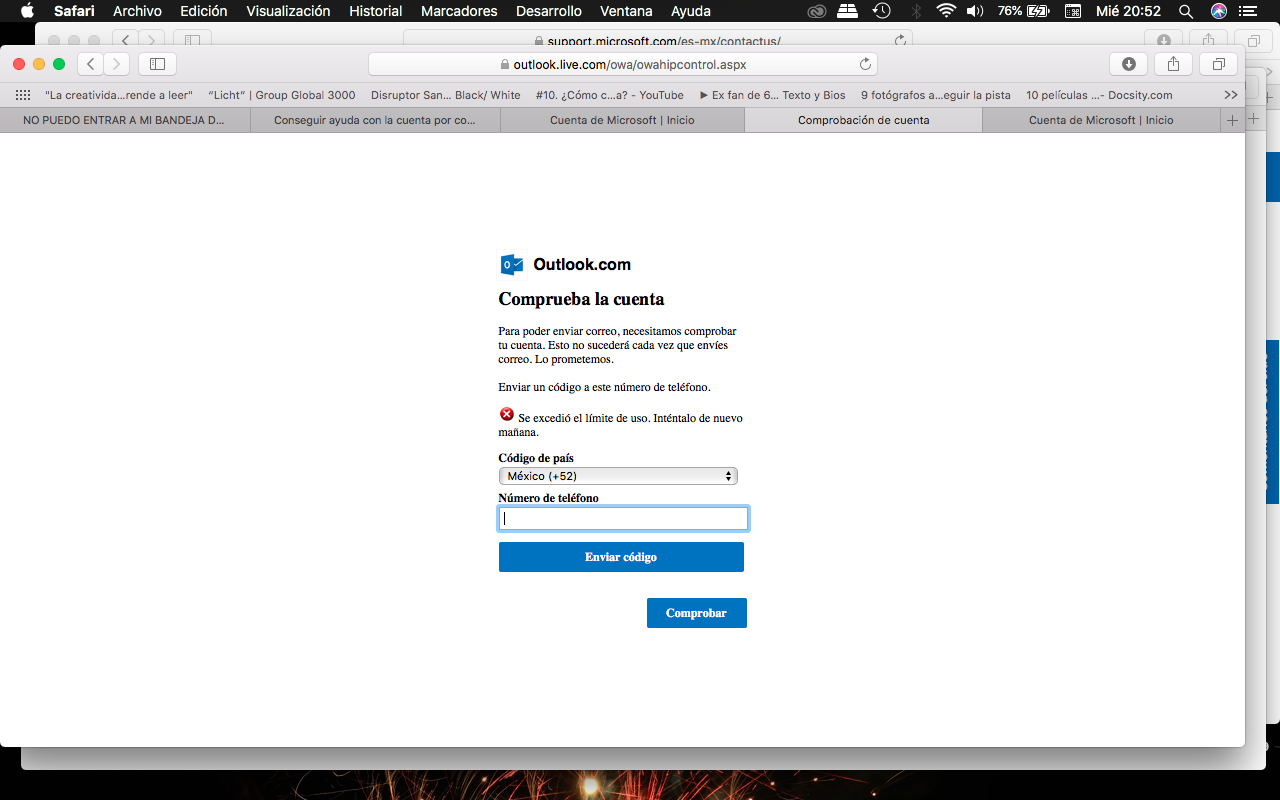Open the bookmarks grid icon in Favorites bar
The height and width of the screenshot is (800, 1280).
click(23, 95)
